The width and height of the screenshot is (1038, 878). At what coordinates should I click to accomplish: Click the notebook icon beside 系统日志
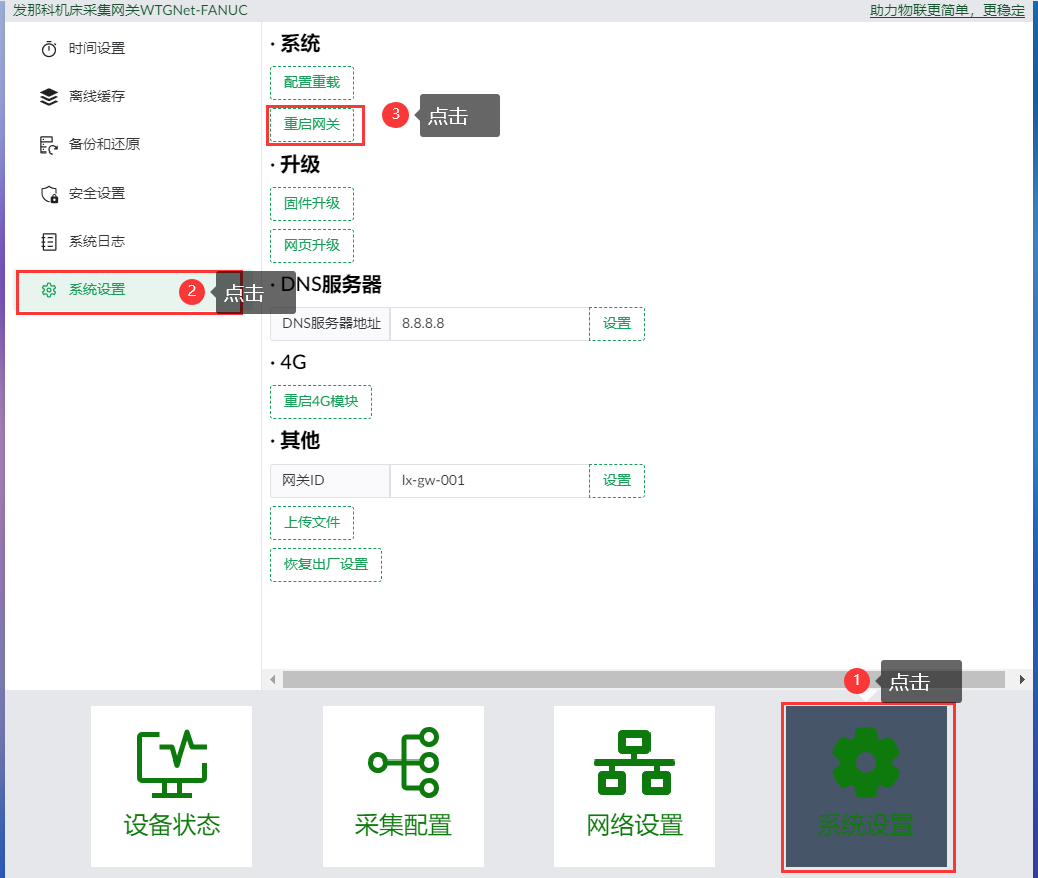[x=49, y=242]
